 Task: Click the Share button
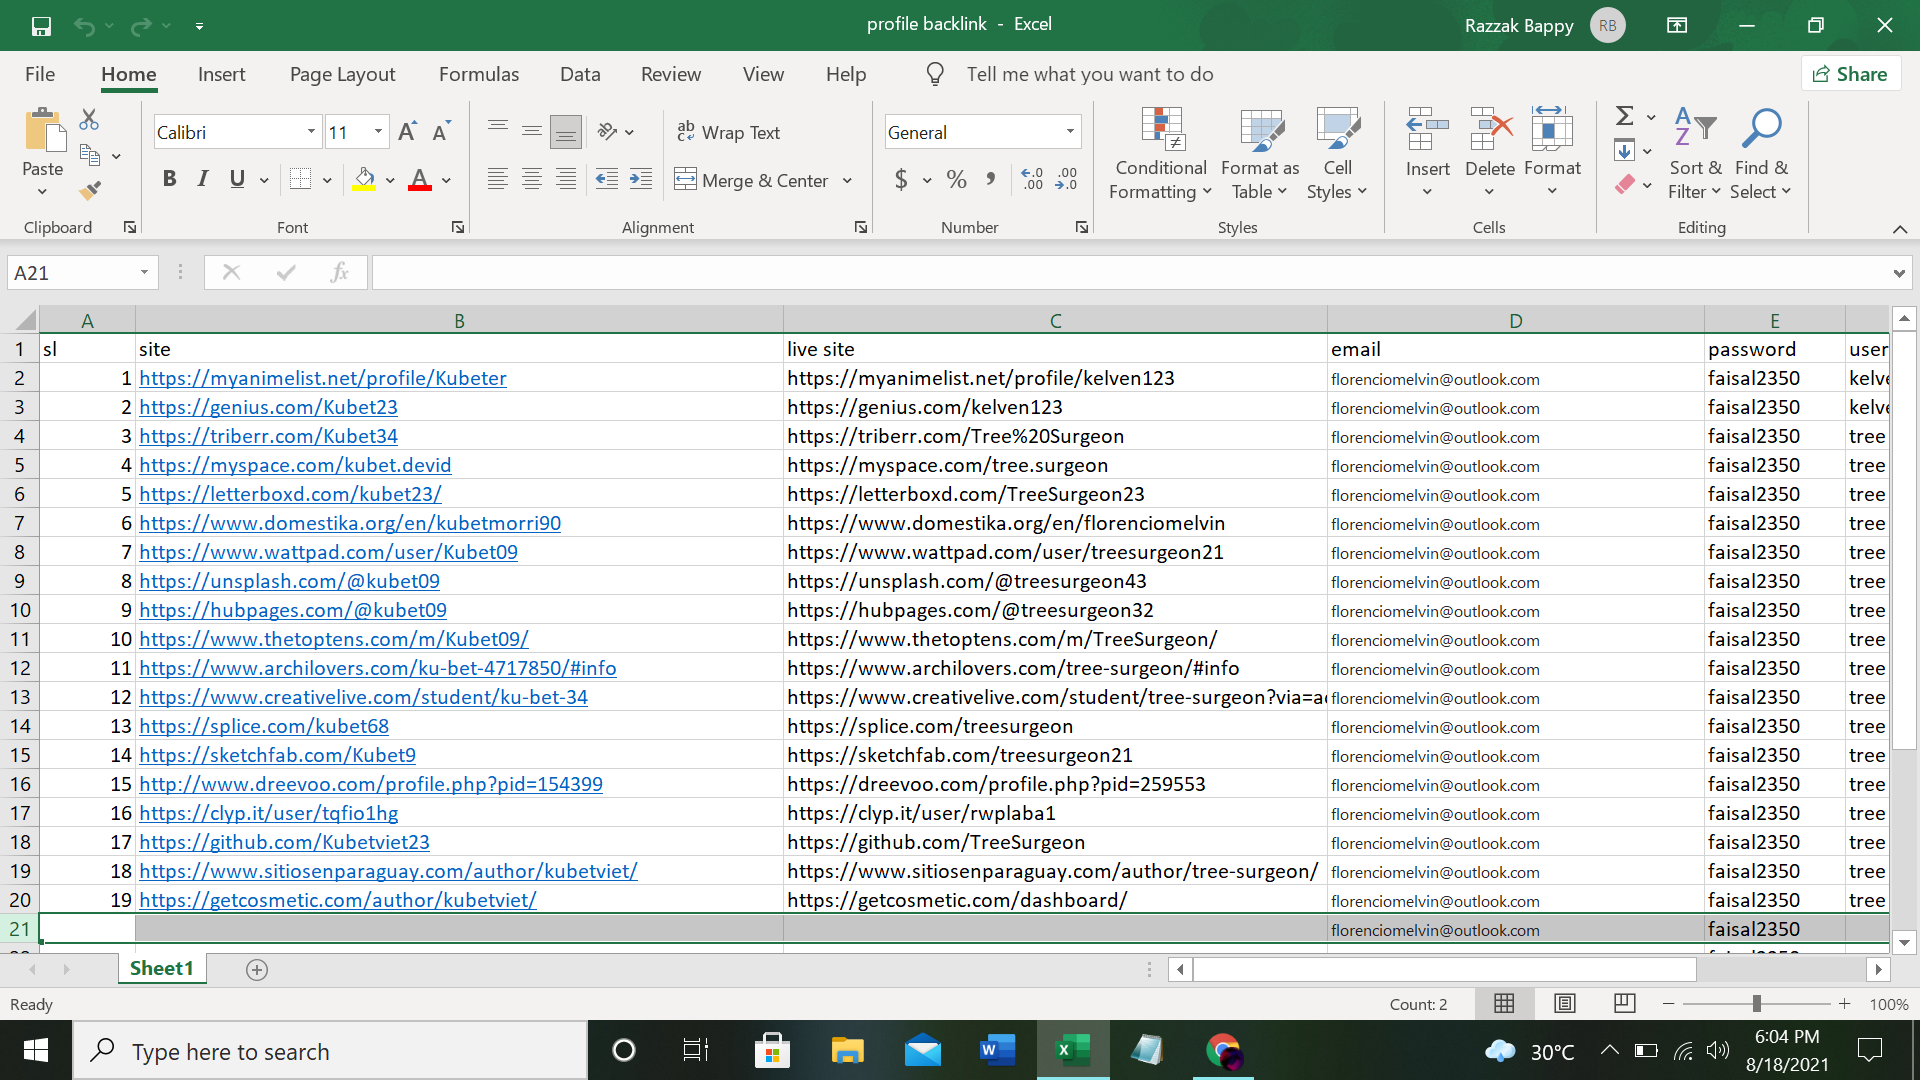tap(1850, 73)
